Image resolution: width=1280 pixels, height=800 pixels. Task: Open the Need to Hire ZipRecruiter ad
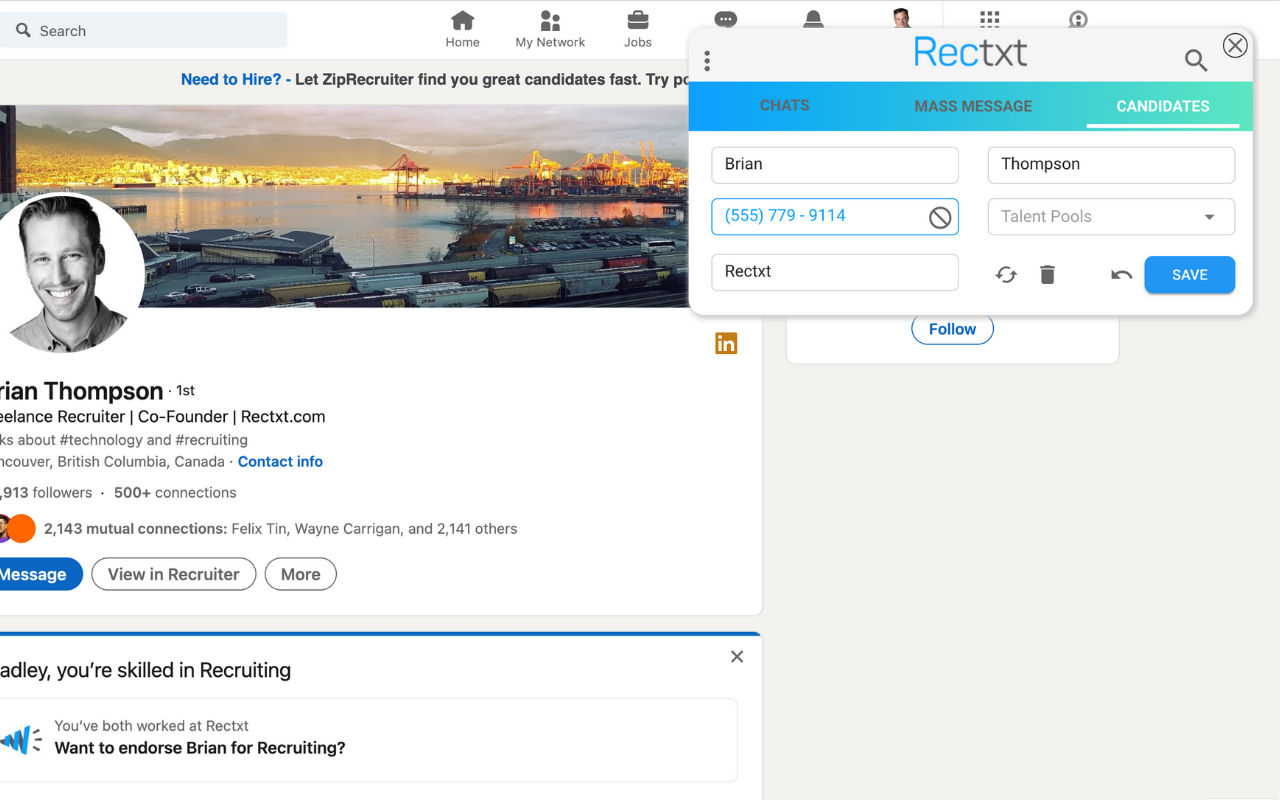(x=435, y=79)
